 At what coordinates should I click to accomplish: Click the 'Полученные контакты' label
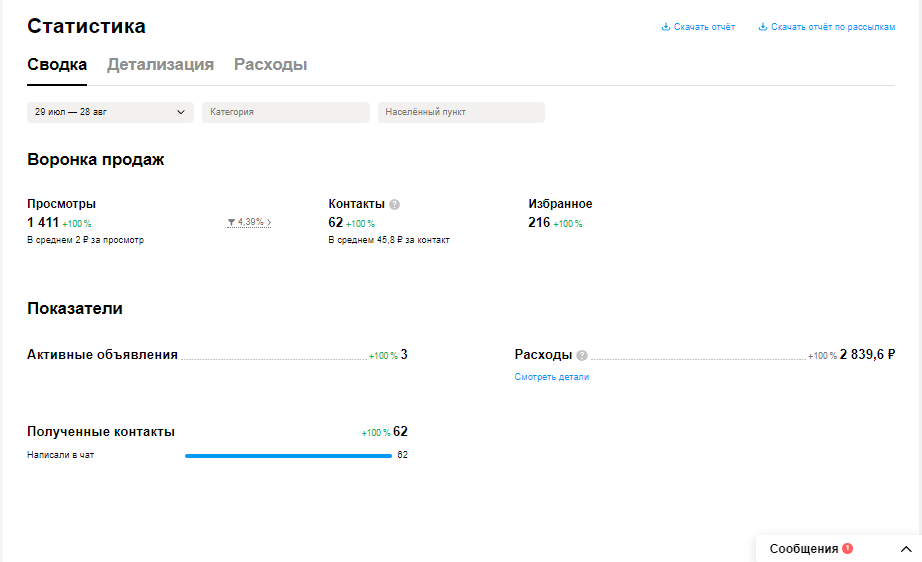point(101,431)
